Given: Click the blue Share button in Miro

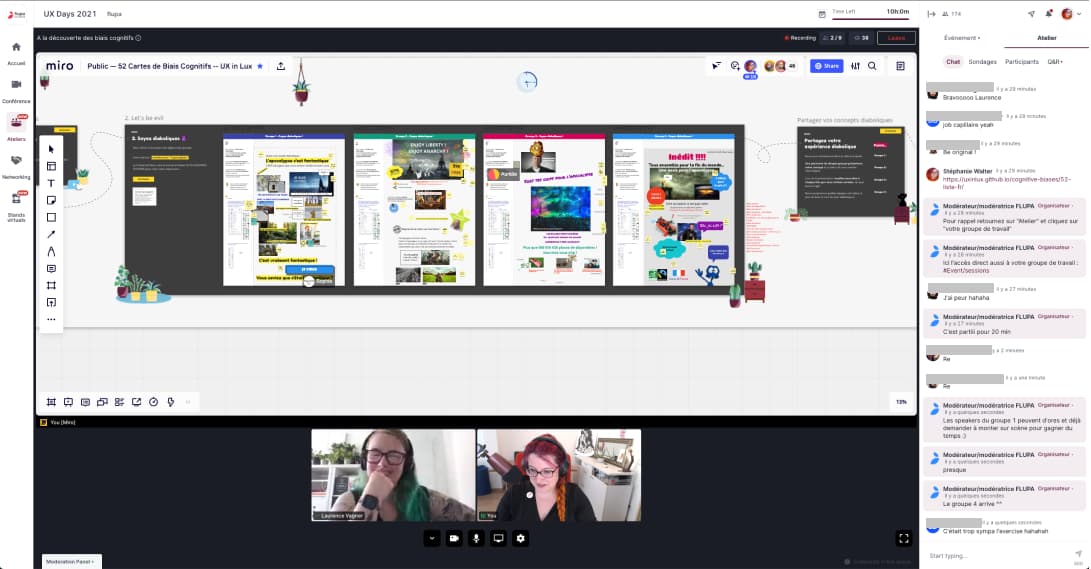Looking at the screenshot, I should click(825, 66).
